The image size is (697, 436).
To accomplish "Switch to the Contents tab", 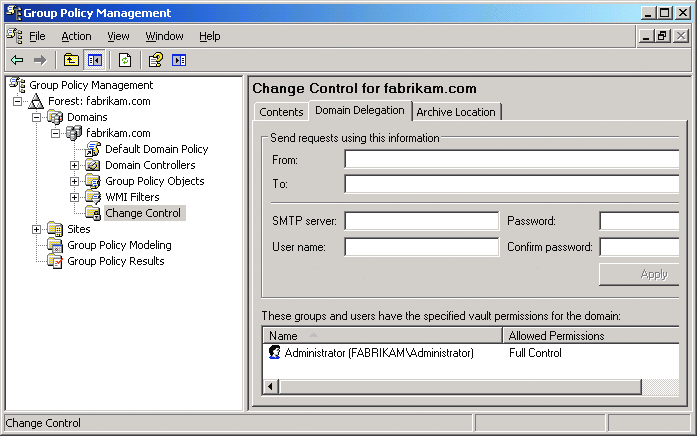I will click(x=281, y=112).
